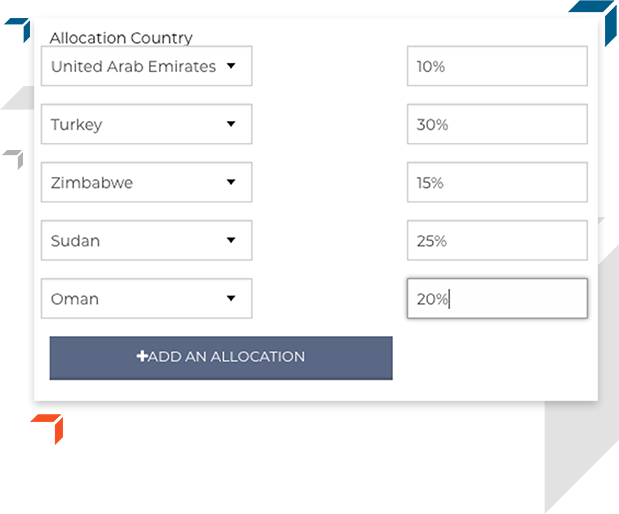Click the arrow icon beside Sudan

[x=231, y=240]
